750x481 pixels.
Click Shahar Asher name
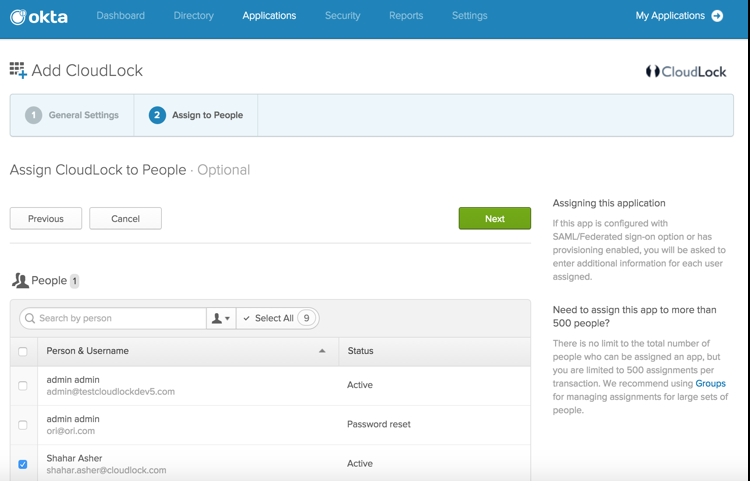tap(74, 458)
